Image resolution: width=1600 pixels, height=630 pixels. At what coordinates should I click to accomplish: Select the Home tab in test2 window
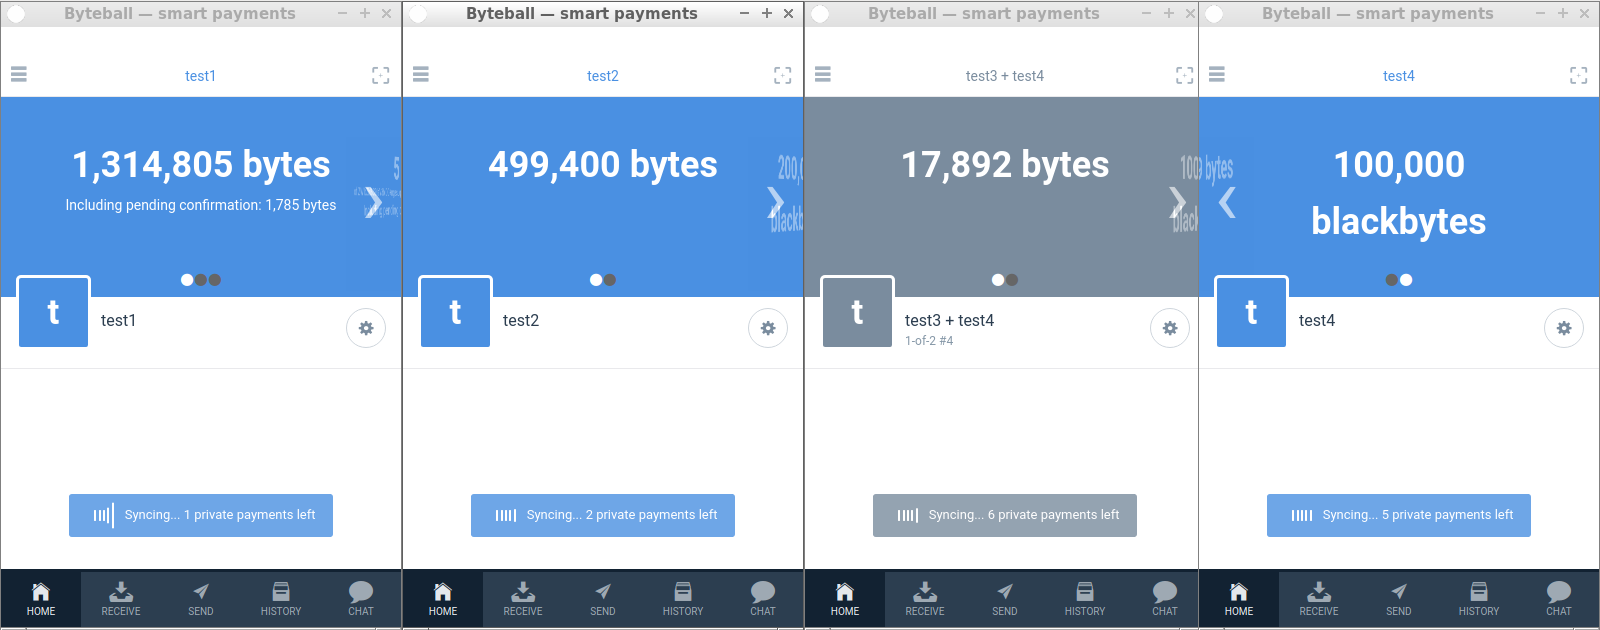pos(443,599)
